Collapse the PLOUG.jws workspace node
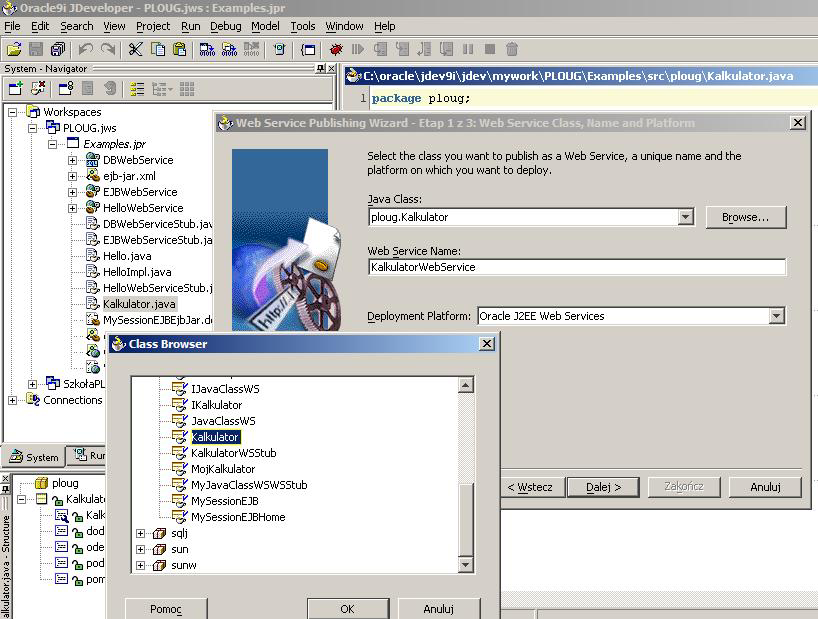The height and width of the screenshot is (619, 818). coord(32,128)
